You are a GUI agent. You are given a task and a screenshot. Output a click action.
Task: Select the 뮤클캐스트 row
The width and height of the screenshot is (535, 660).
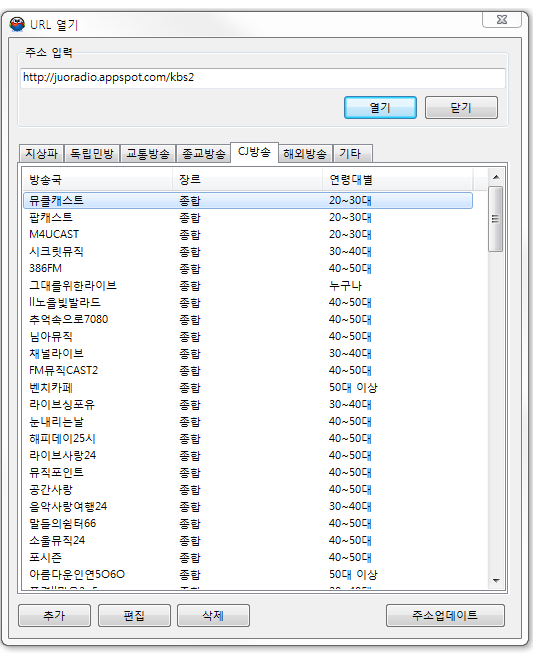[x=248, y=200]
